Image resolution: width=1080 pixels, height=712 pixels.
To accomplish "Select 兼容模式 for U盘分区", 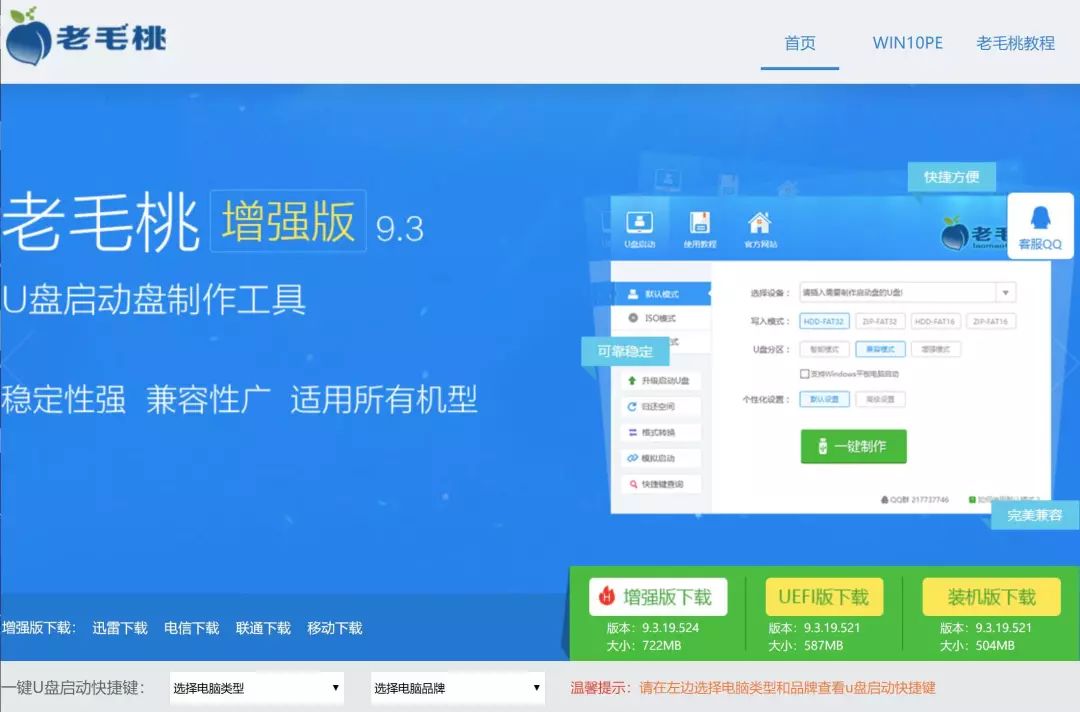I will pyautogui.click(x=880, y=349).
